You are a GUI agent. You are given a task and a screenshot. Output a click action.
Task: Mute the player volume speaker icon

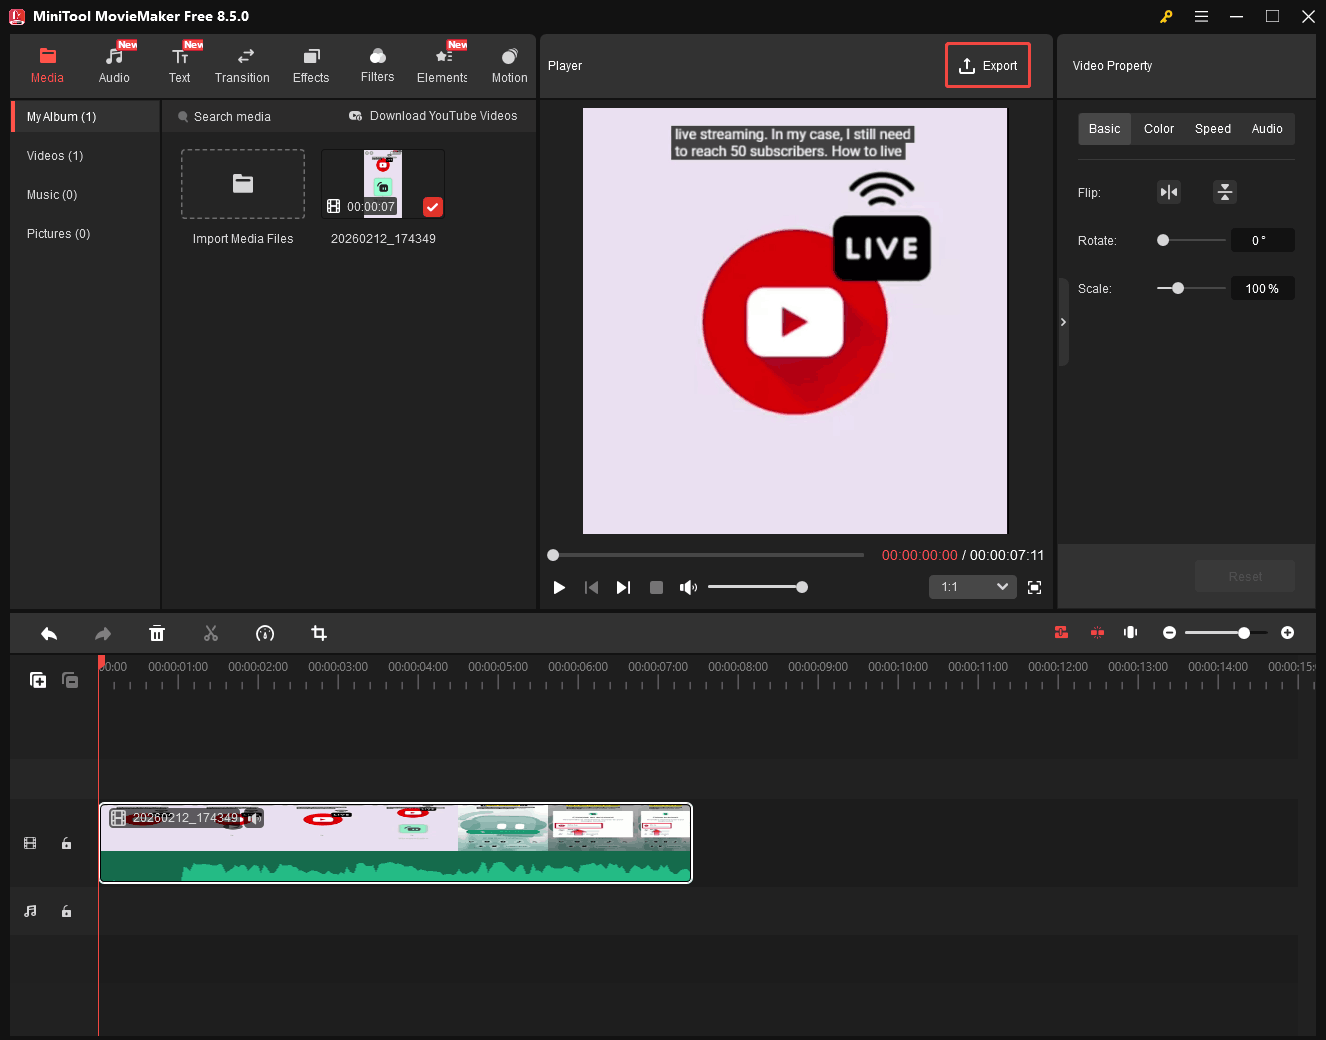pyautogui.click(x=688, y=587)
